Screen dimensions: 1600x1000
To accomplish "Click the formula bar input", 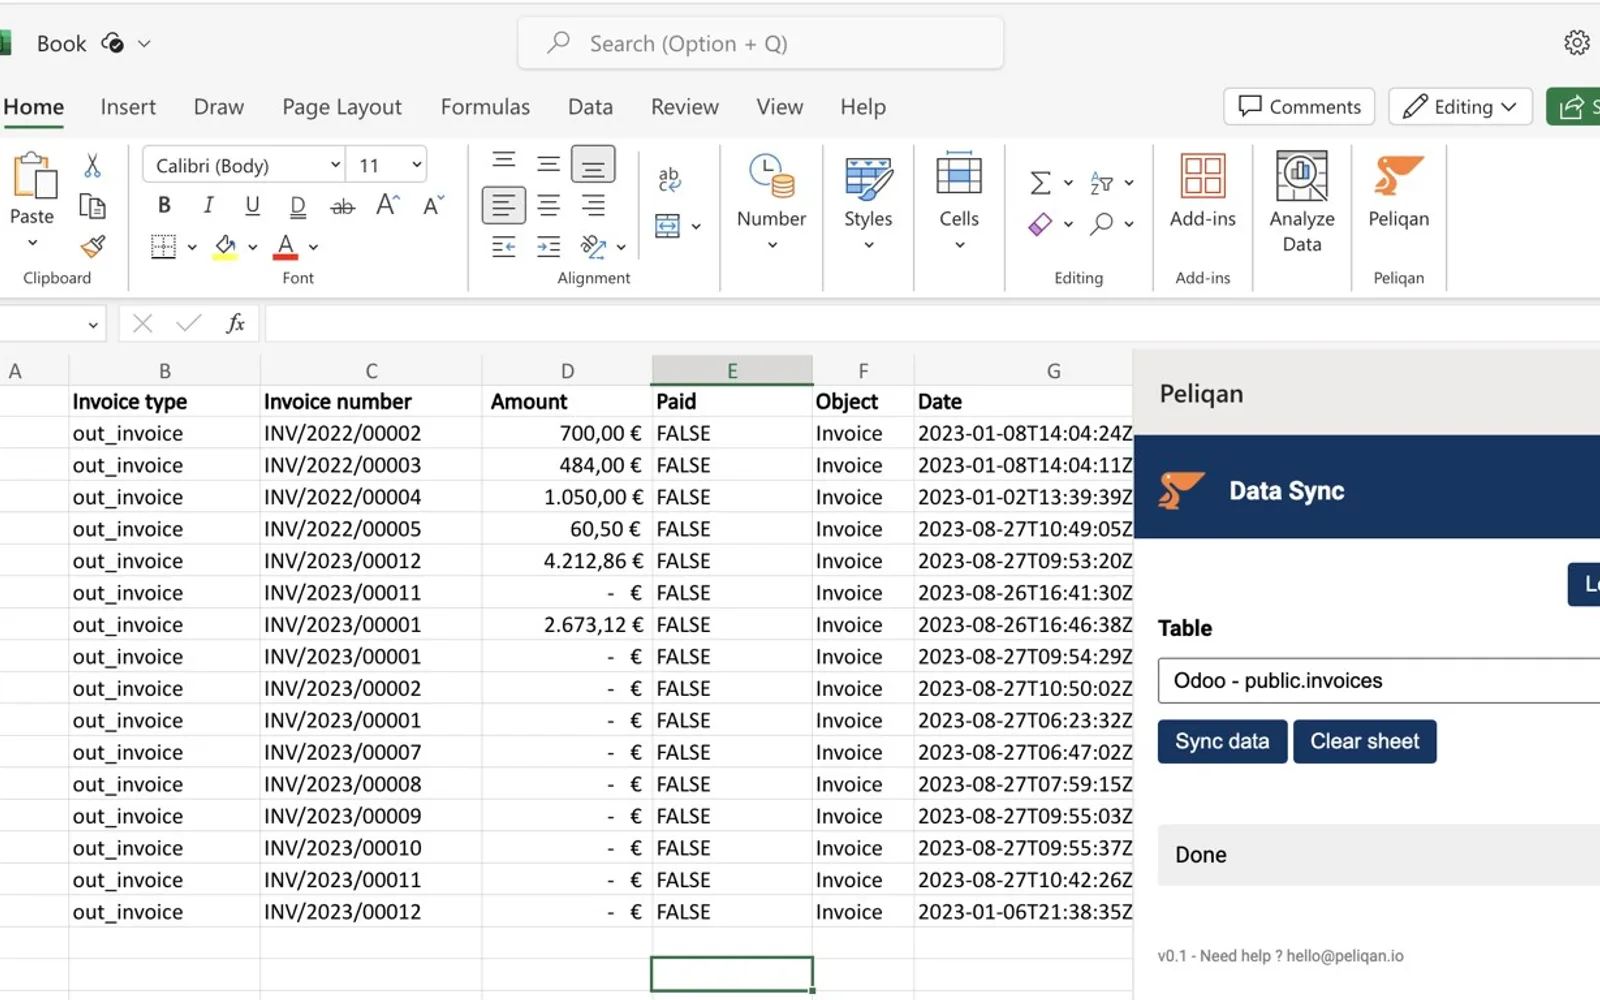I will pyautogui.click(x=932, y=323).
